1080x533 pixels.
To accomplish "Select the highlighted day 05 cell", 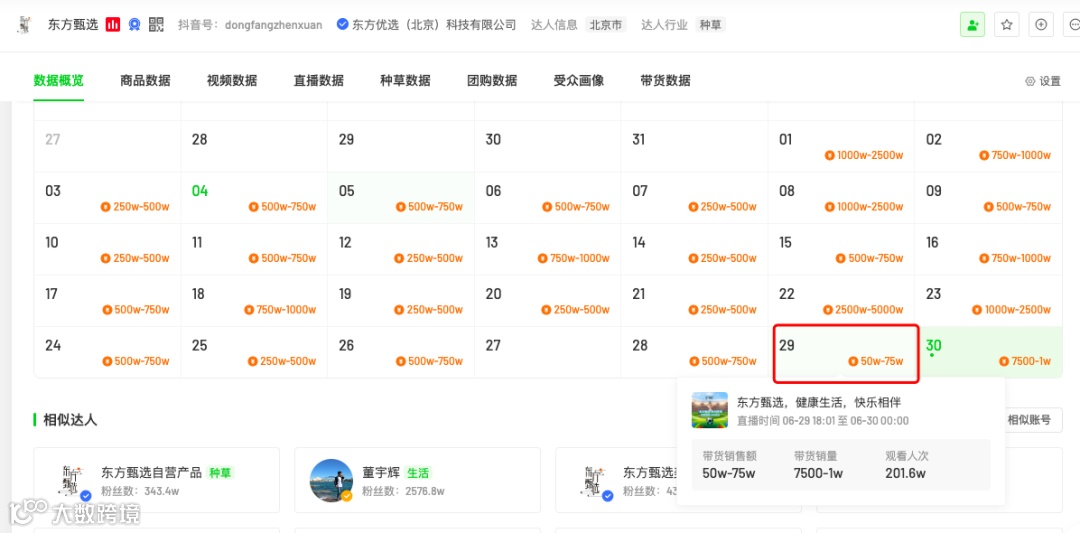I will 401,198.
